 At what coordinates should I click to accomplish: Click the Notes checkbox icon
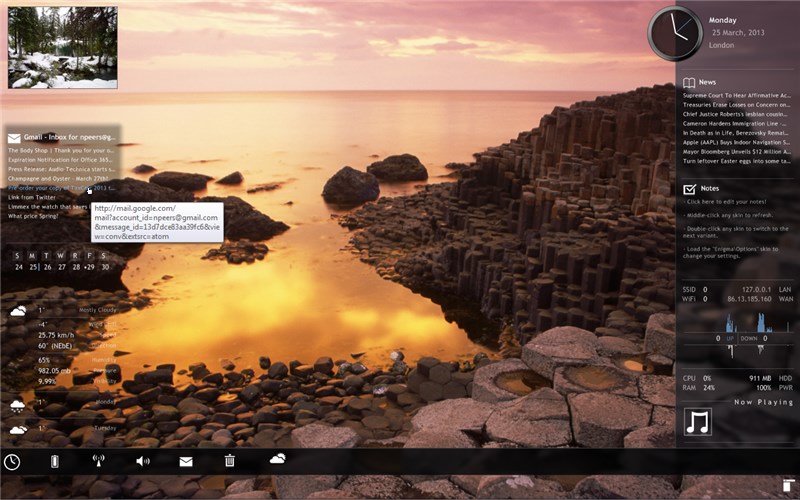[689, 188]
